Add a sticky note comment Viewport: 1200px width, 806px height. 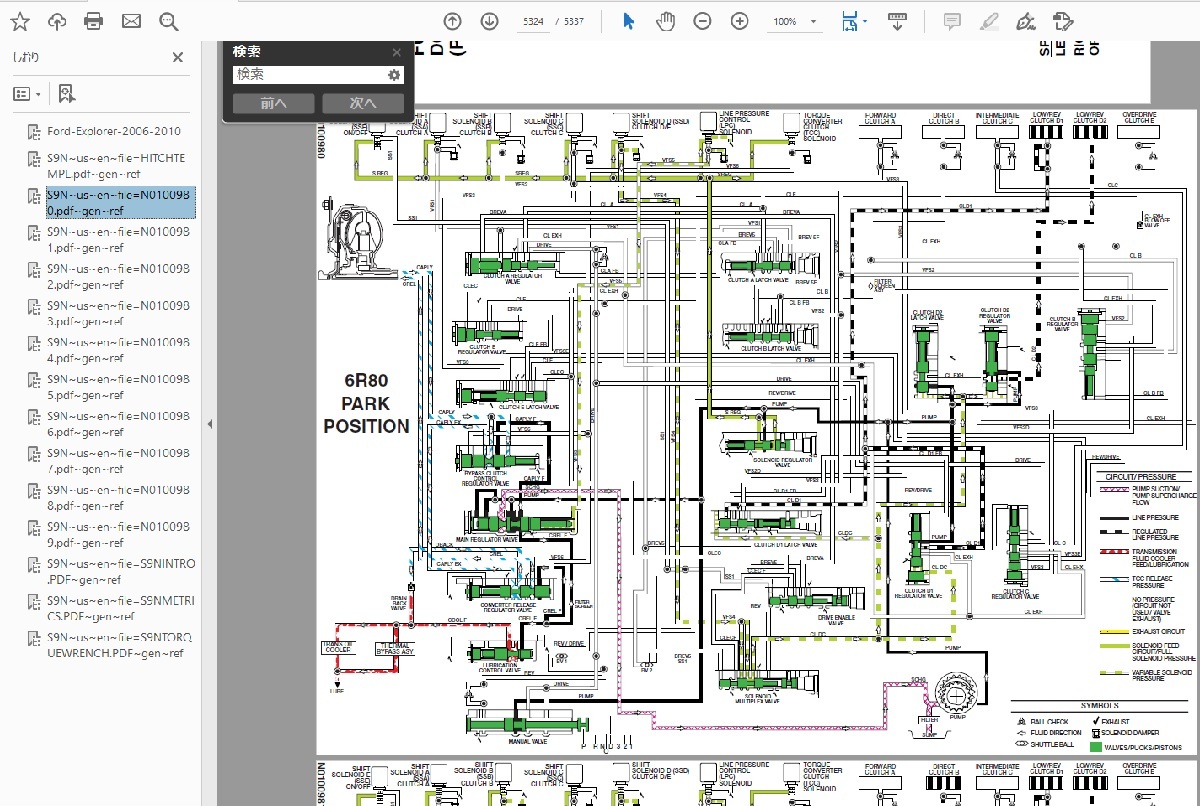[x=952, y=21]
